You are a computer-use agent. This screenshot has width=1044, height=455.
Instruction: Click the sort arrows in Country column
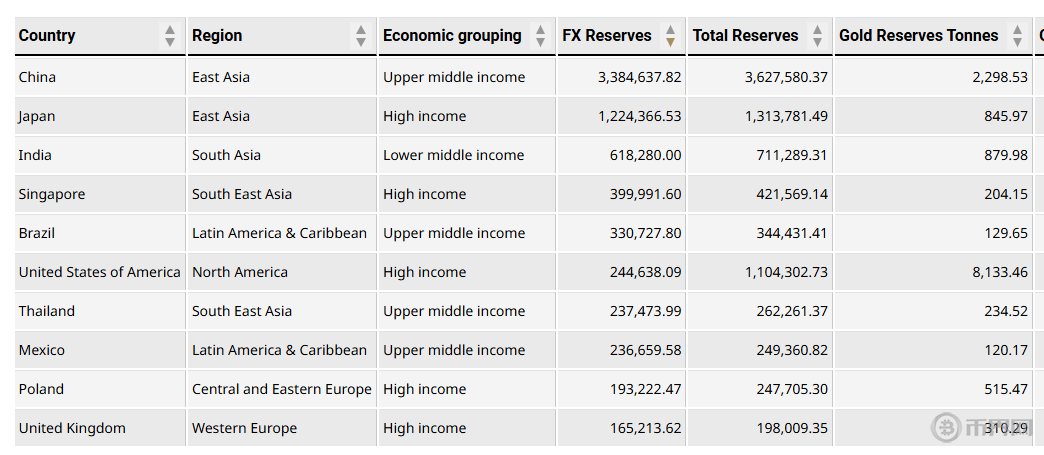pos(170,36)
